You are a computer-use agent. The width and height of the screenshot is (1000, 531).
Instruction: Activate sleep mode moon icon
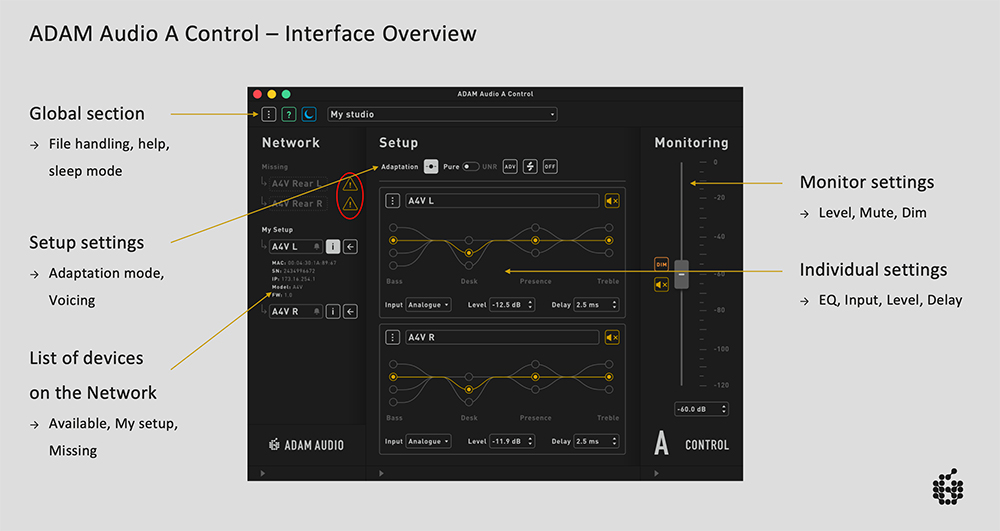coord(309,114)
